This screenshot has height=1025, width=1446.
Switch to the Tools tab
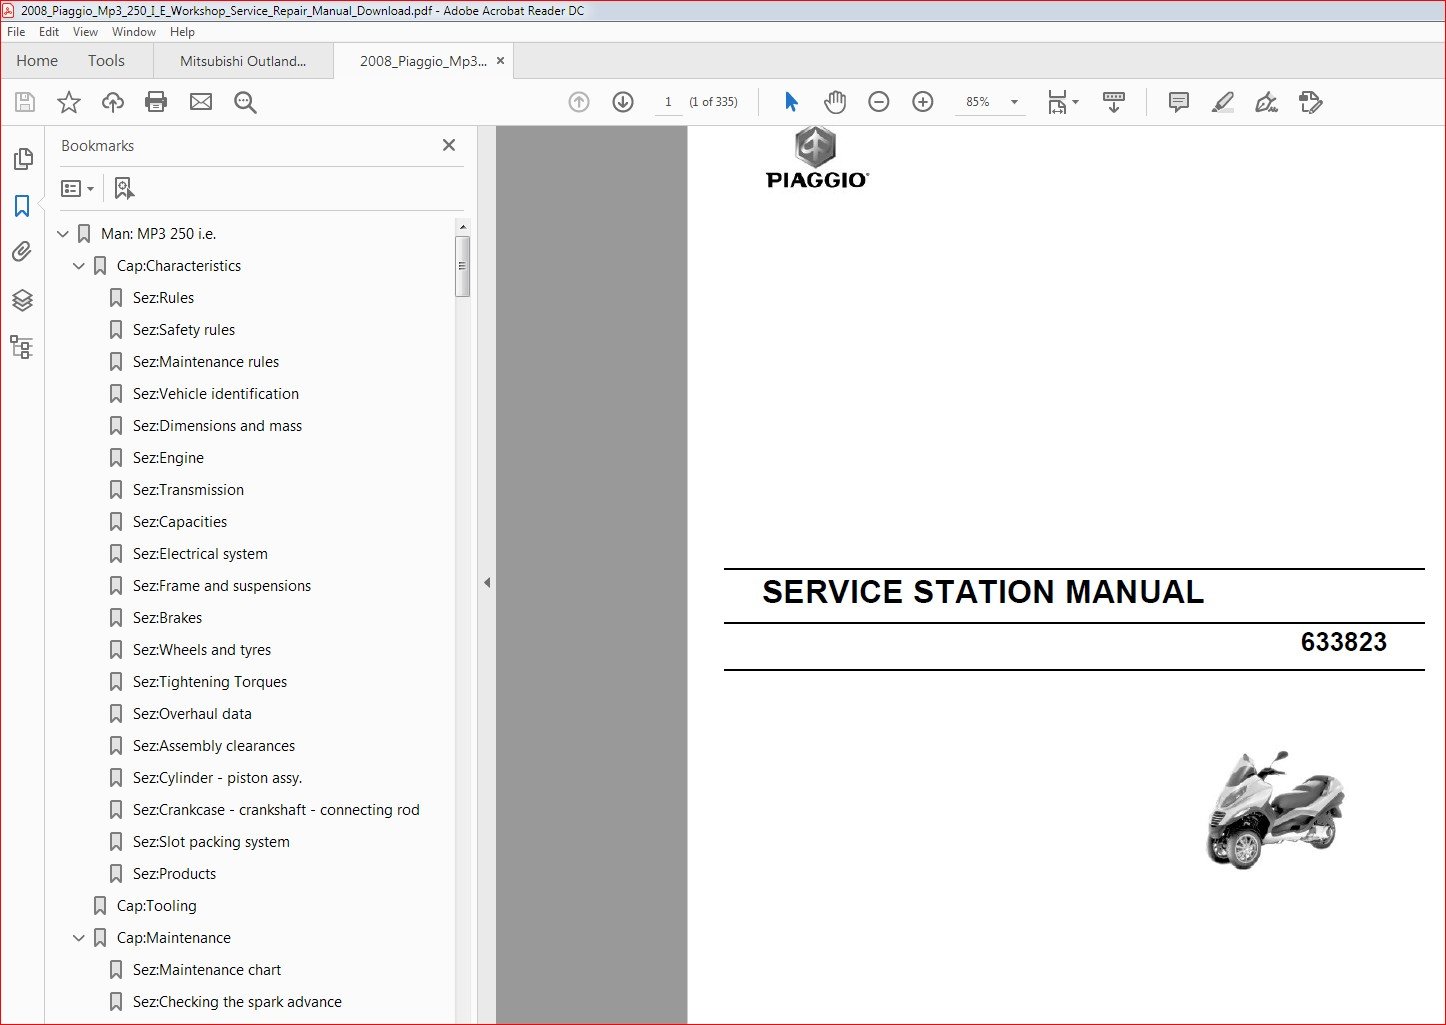pyautogui.click(x=106, y=61)
